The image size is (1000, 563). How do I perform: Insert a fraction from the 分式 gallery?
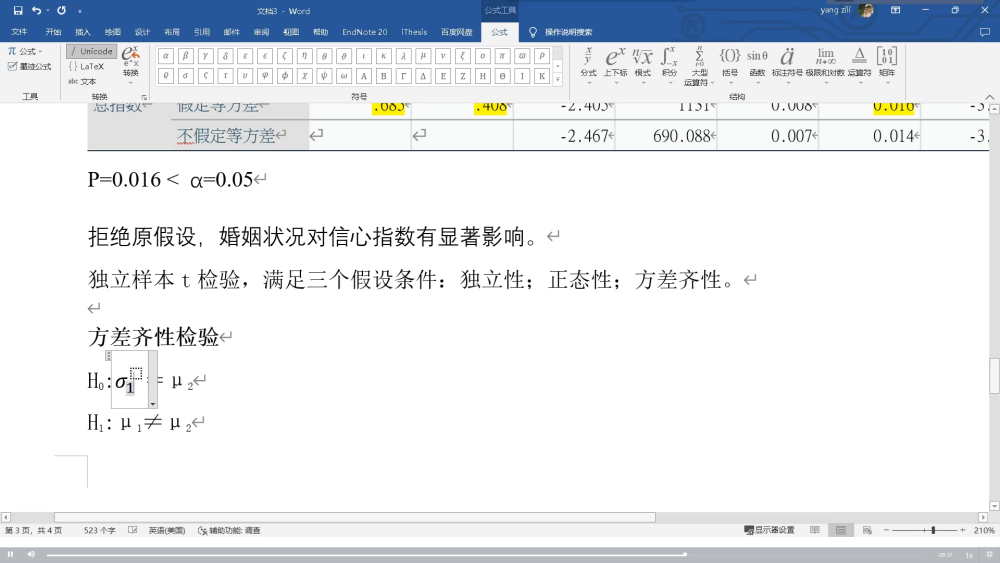tap(588, 61)
